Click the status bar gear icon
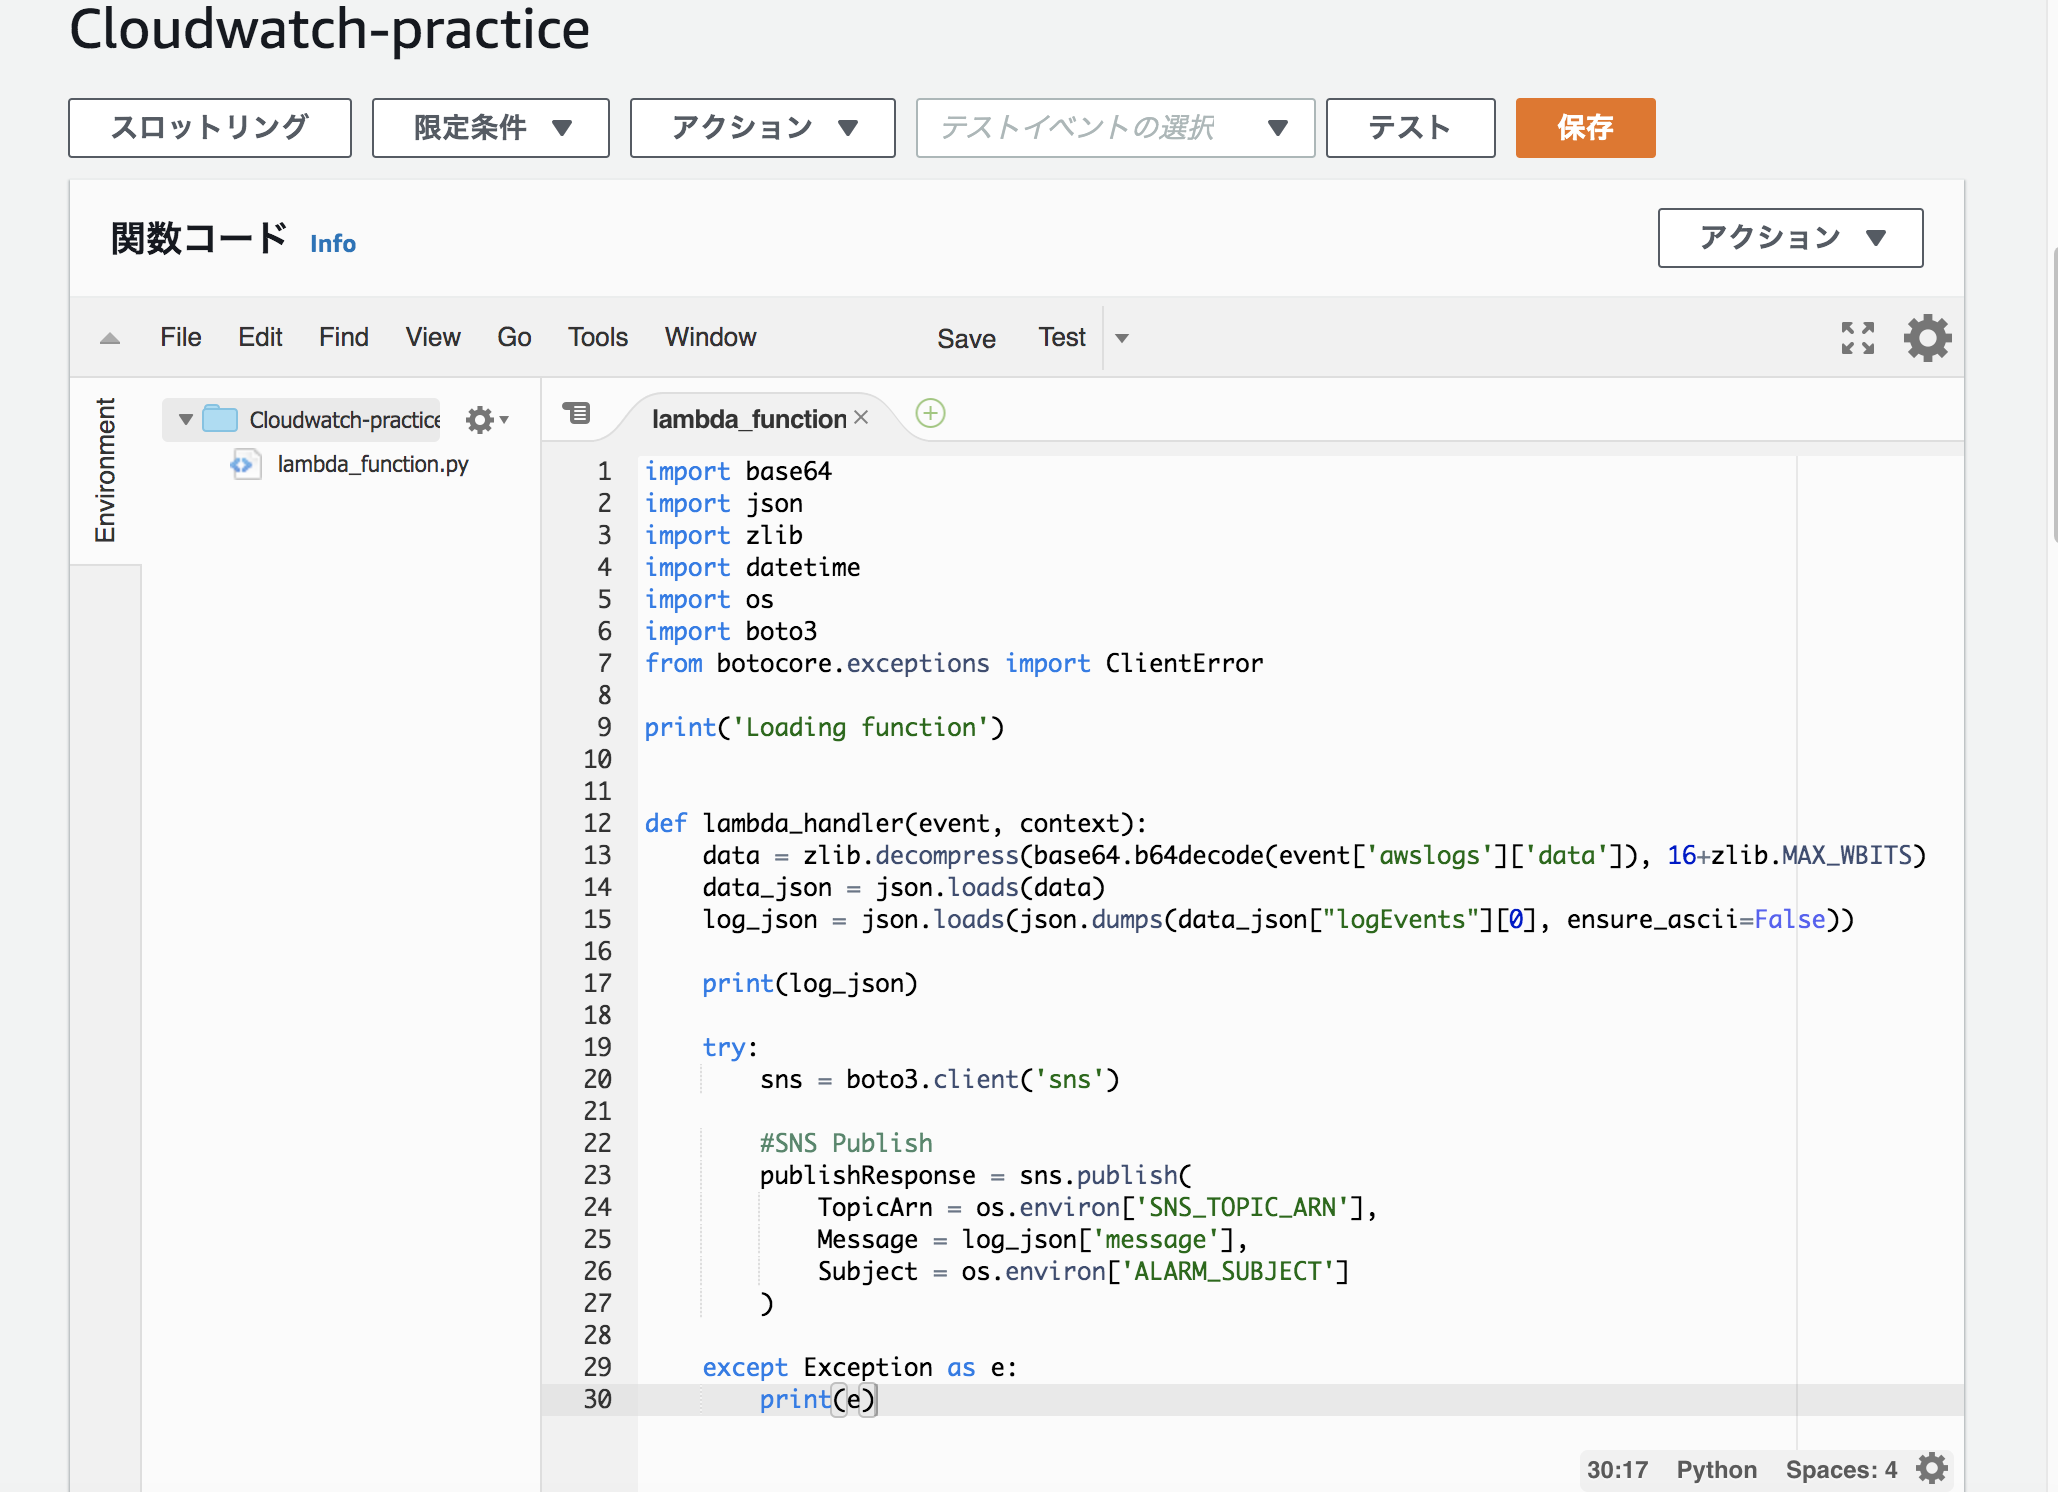 click(1931, 1468)
